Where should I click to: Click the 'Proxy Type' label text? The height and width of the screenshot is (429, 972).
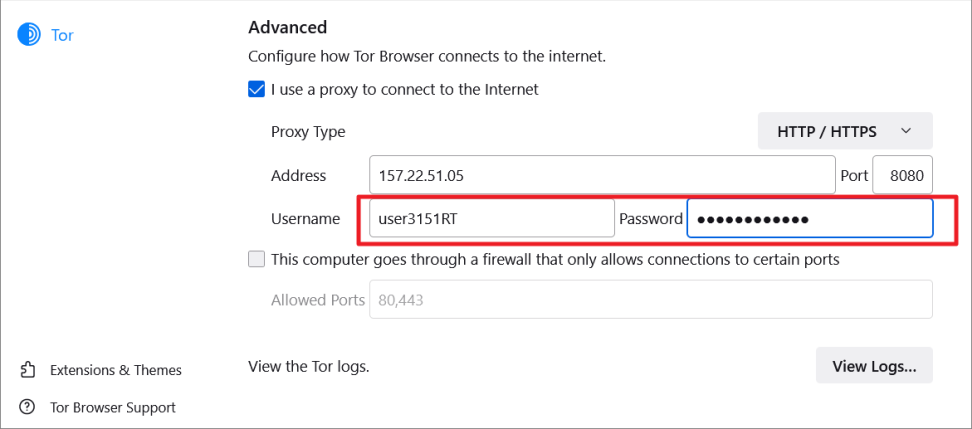pyautogui.click(x=308, y=131)
